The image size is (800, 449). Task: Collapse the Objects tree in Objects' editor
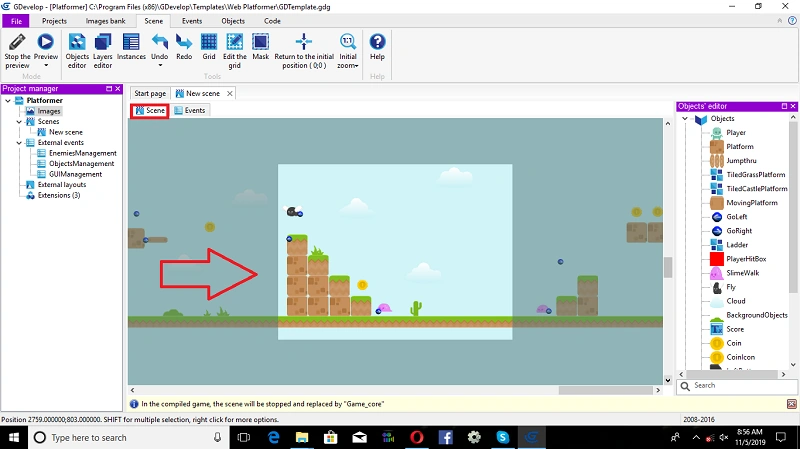coord(685,118)
